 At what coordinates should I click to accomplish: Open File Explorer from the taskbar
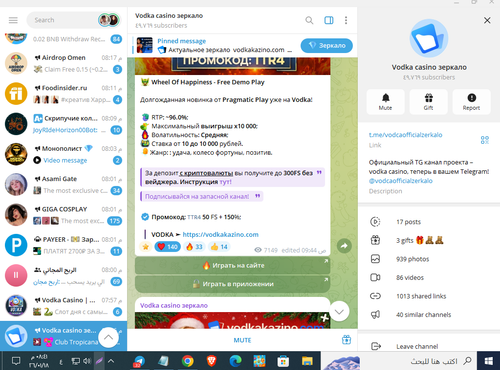click(307, 361)
